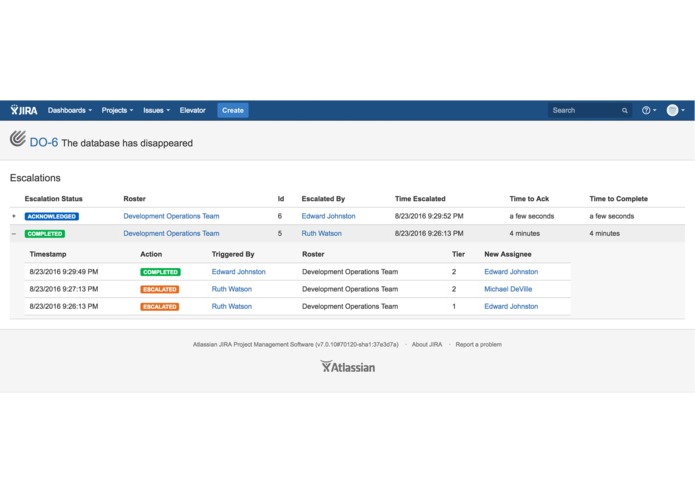Click the JIRA version text in footer
Viewport: 695px width, 494px height.
(x=296, y=344)
